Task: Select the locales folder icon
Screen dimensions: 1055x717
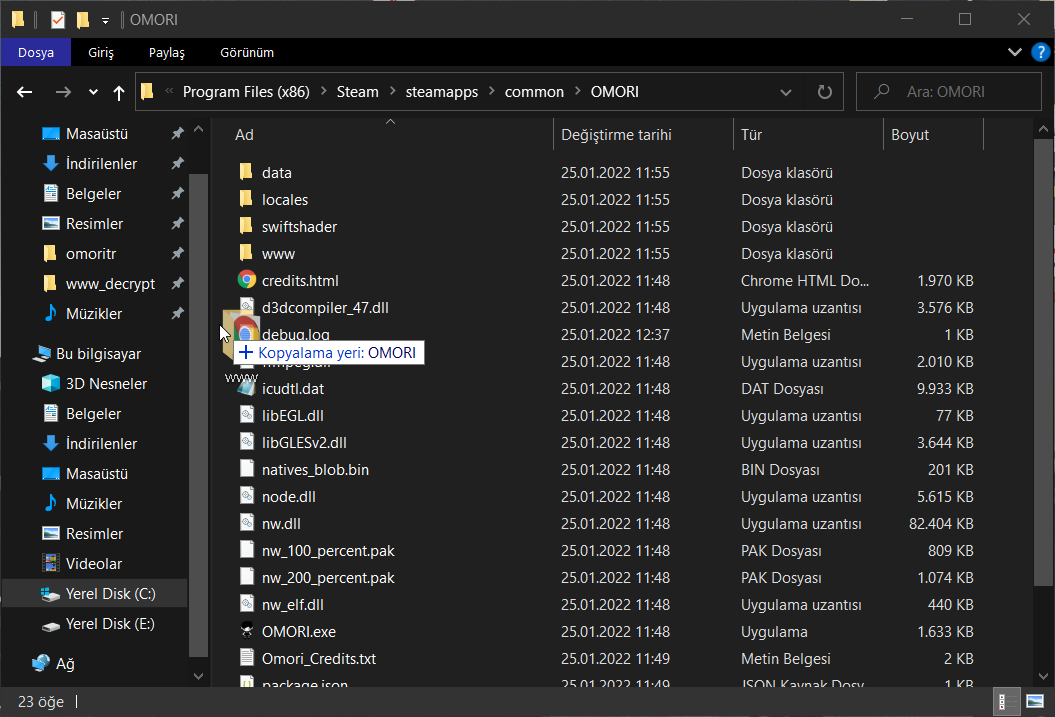Action: [246, 199]
